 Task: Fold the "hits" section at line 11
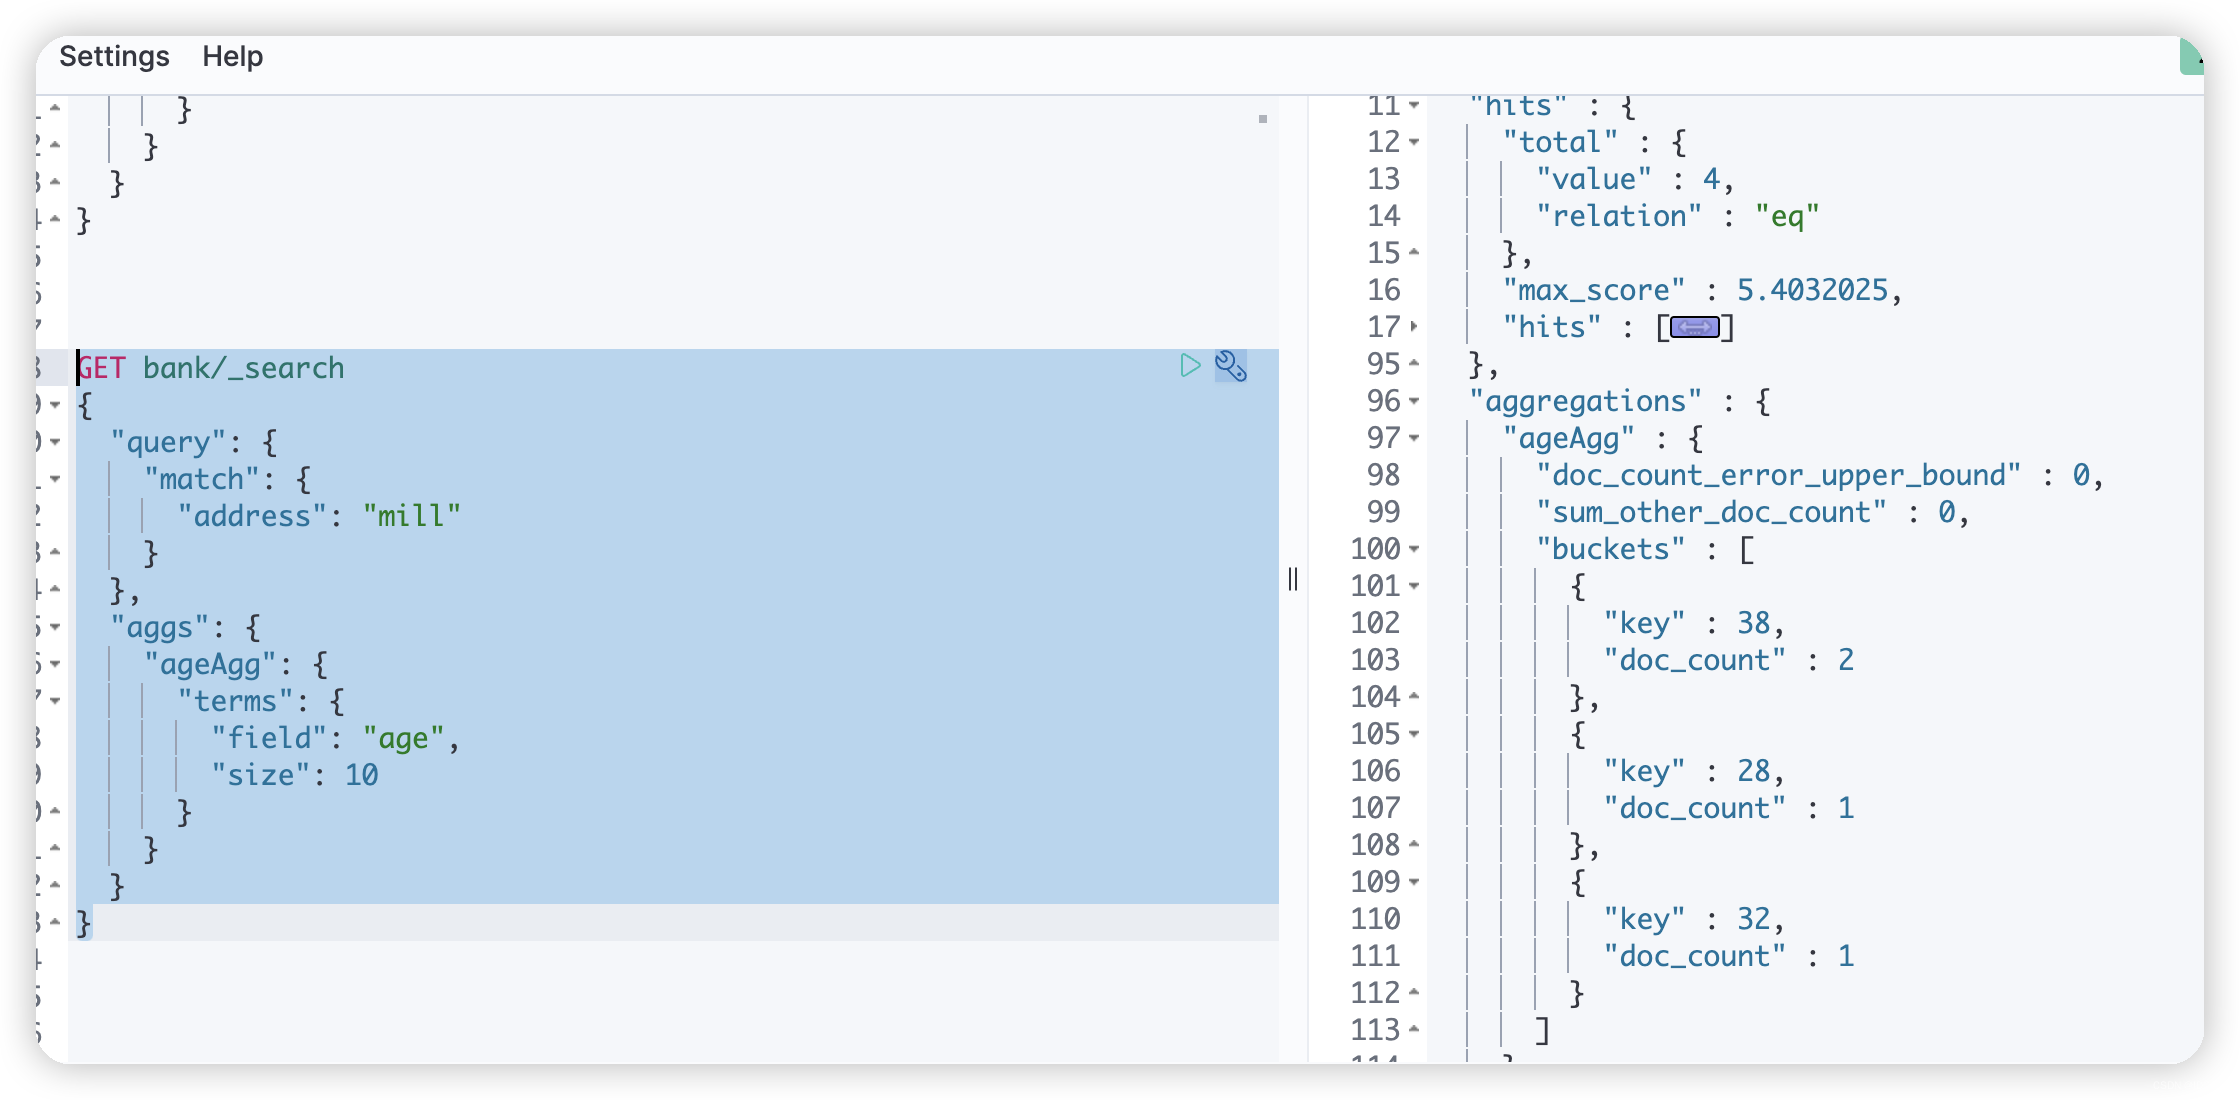coord(1413,105)
